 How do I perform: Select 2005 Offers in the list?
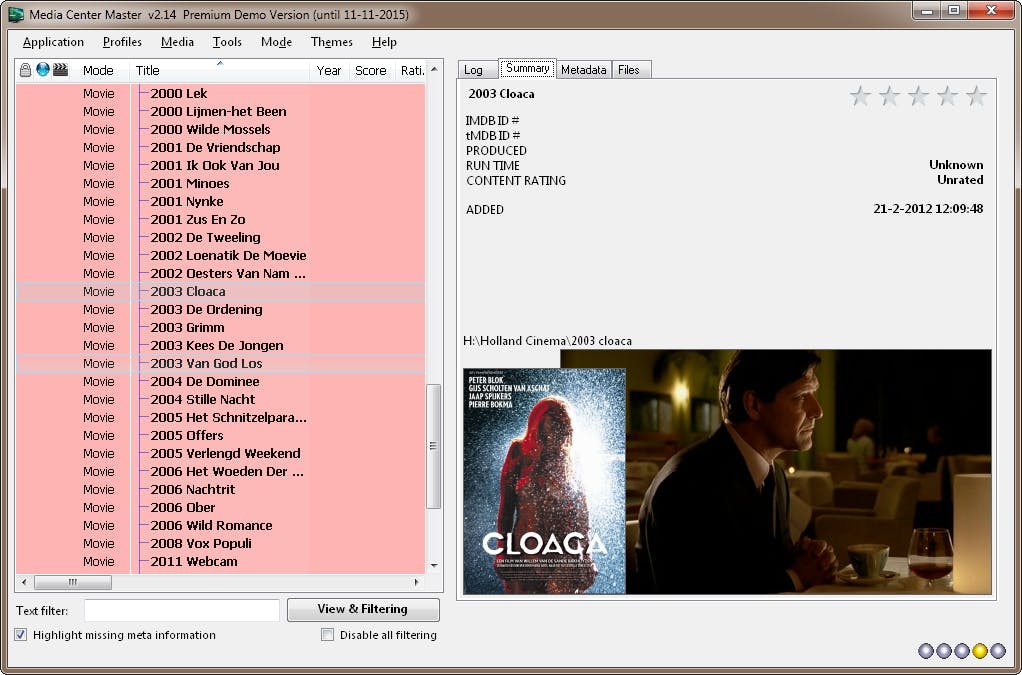(x=220, y=435)
